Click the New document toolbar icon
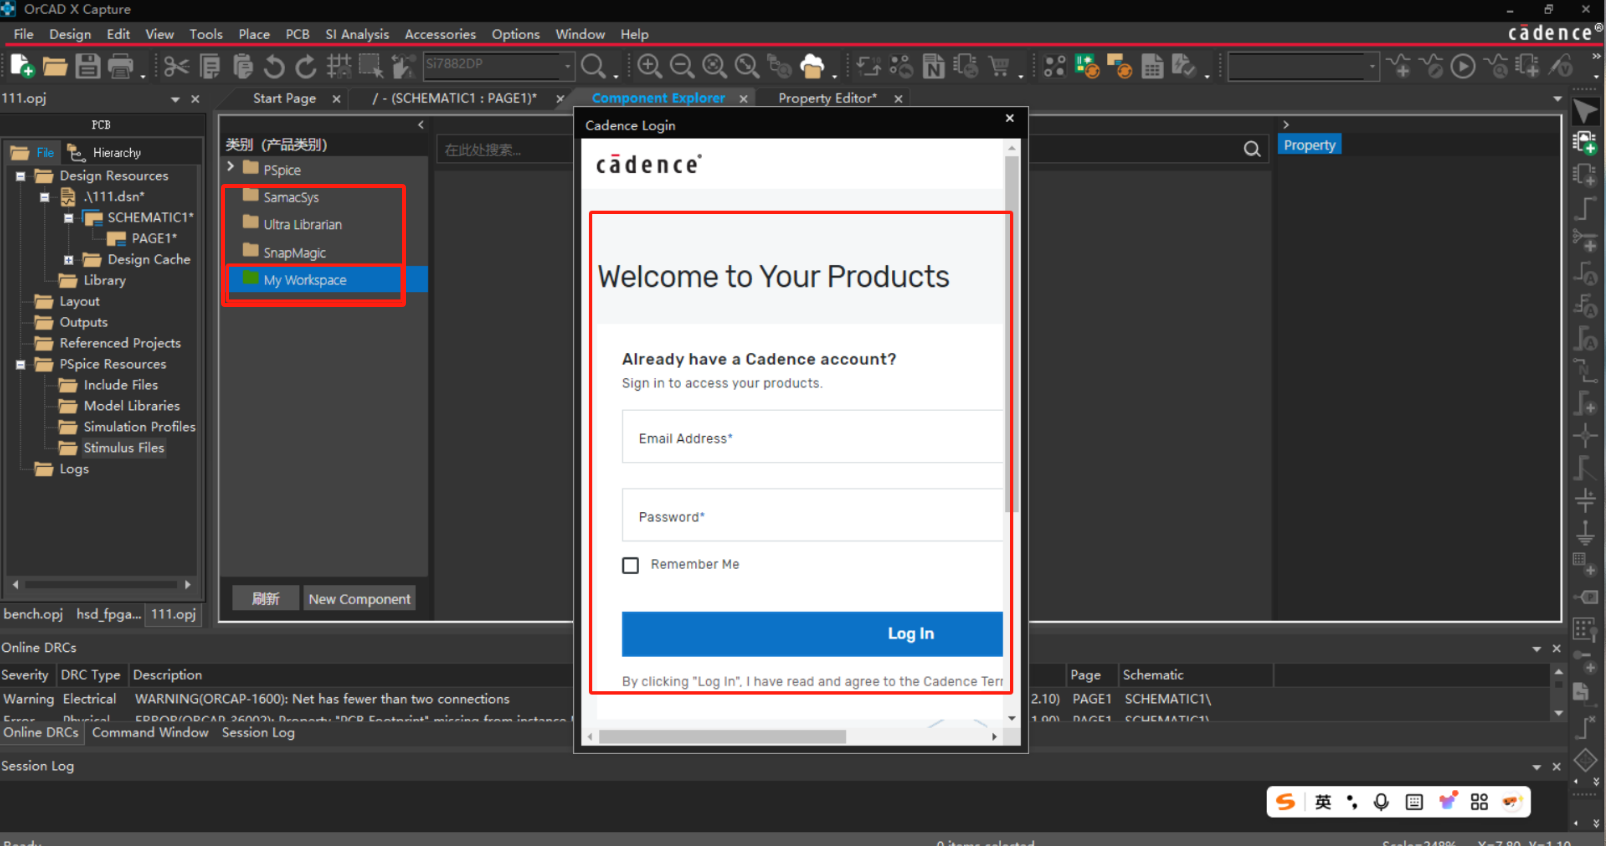 pyautogui.click(x=22, y=67)
